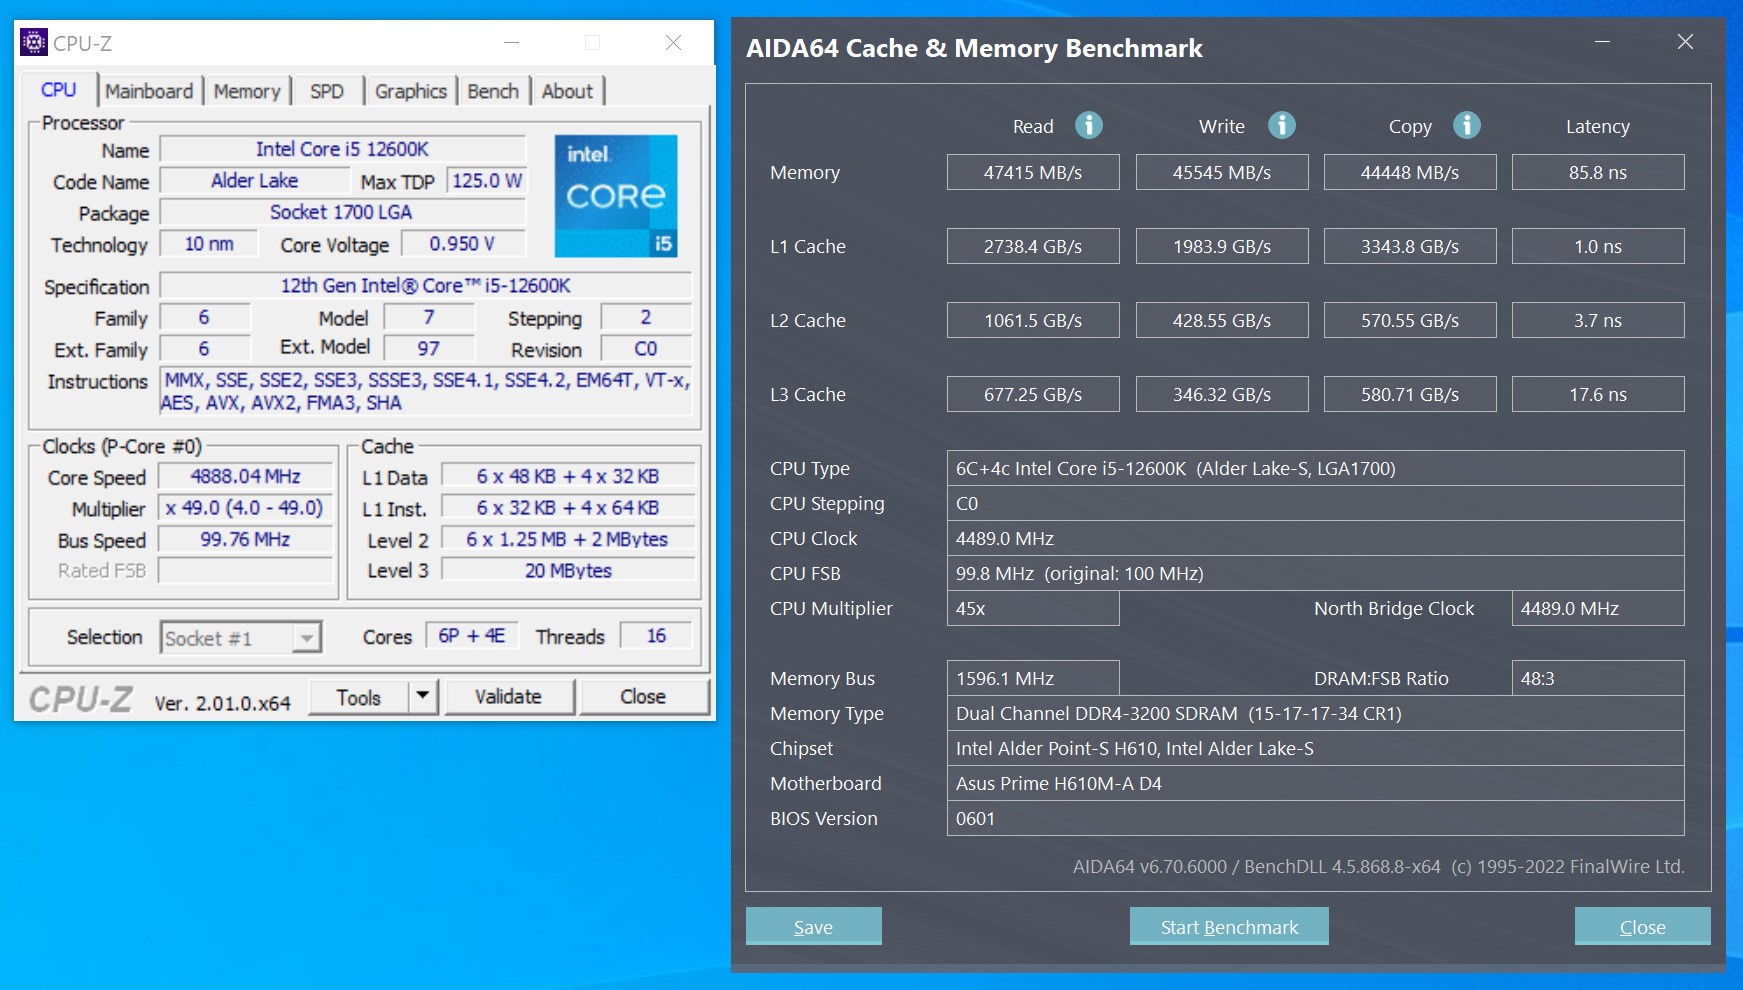1743x990 pixels.
Task: Click the L1 Cache Read value 2738.4 GB/s
Action: coord(1033,246)
